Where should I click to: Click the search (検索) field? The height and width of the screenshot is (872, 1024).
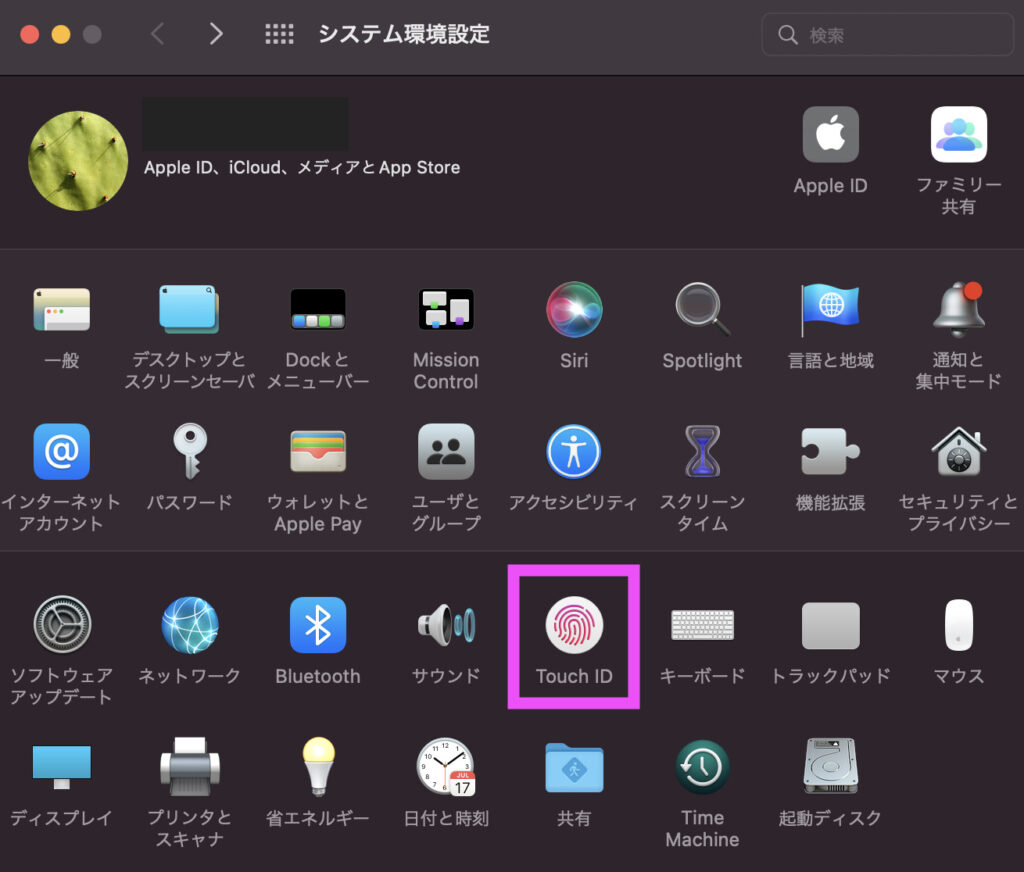(888, 34)
